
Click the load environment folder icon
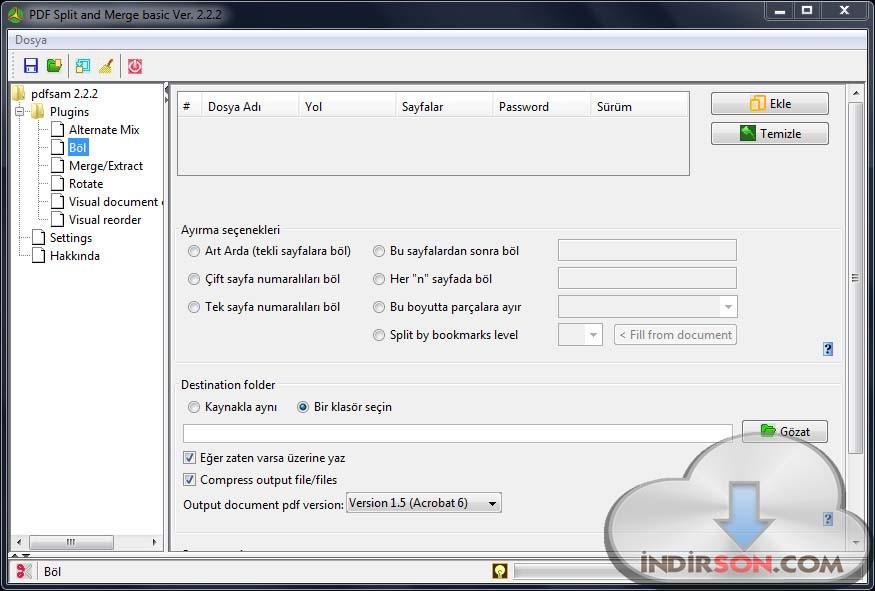(x=54, y=66)
